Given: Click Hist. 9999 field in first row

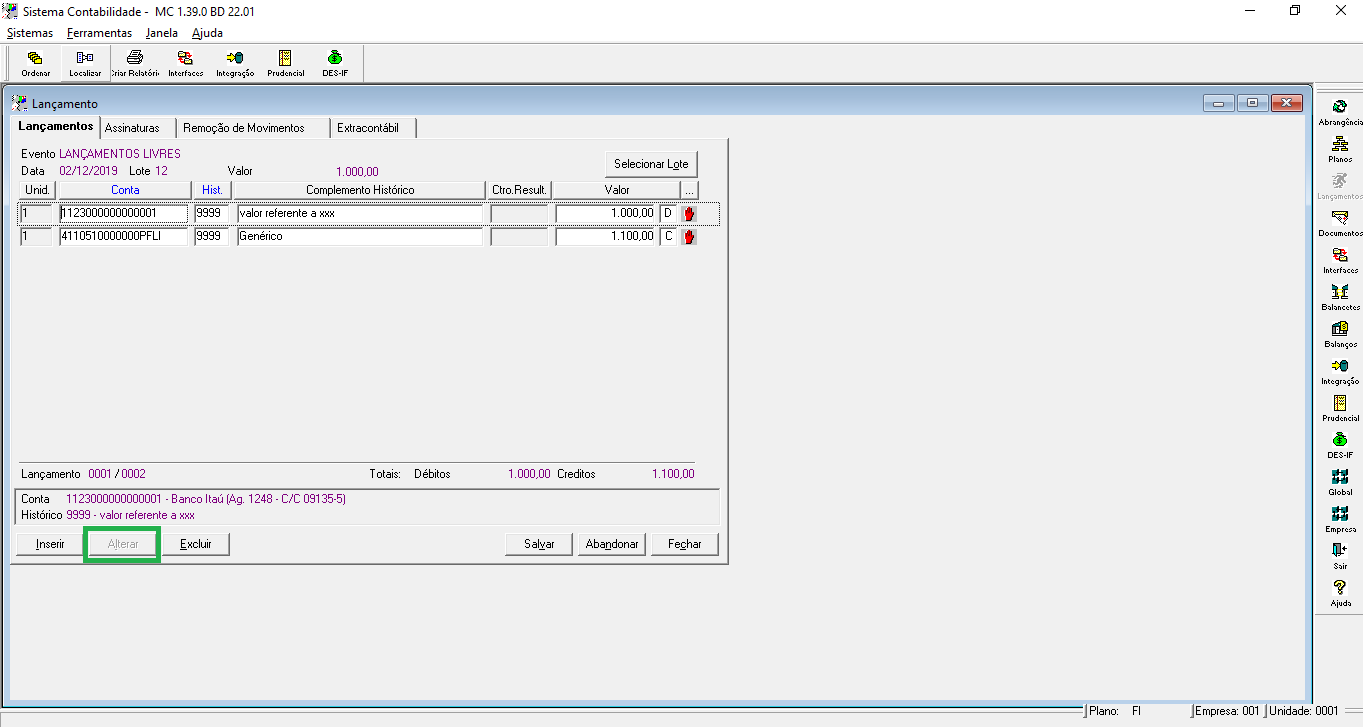Looking at the screenshot, I should [x=212, y=213].
